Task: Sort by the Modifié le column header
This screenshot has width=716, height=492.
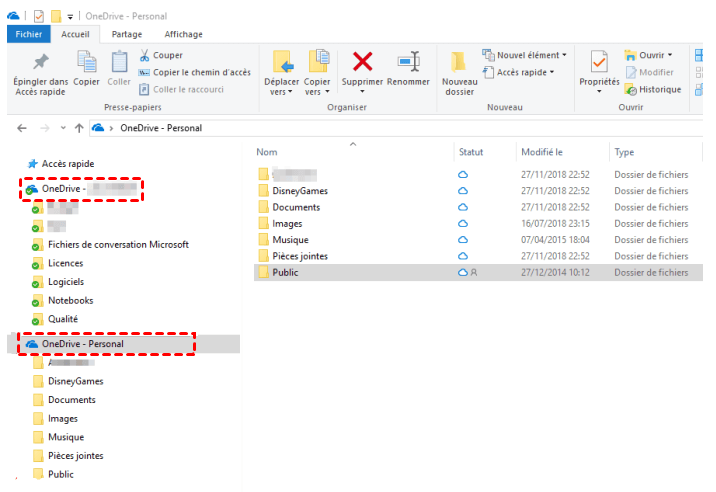Action: pyautogui.click(x=542, y=152)
